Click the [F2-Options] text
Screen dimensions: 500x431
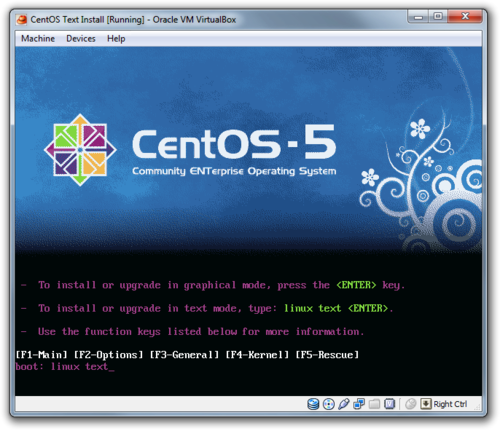[108, 355]
